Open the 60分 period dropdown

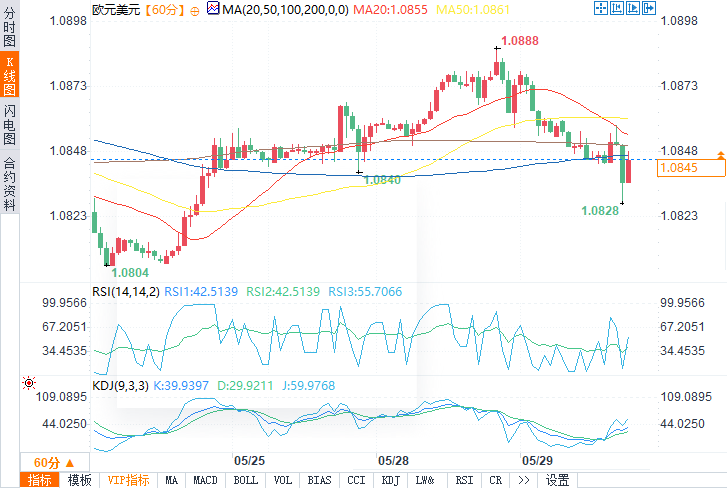(x=54, y=462)
